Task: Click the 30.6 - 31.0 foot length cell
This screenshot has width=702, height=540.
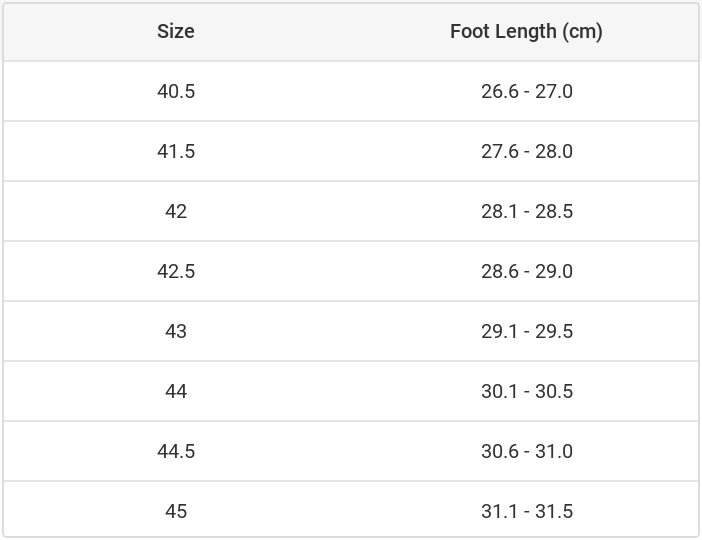Action: point(526,451)
